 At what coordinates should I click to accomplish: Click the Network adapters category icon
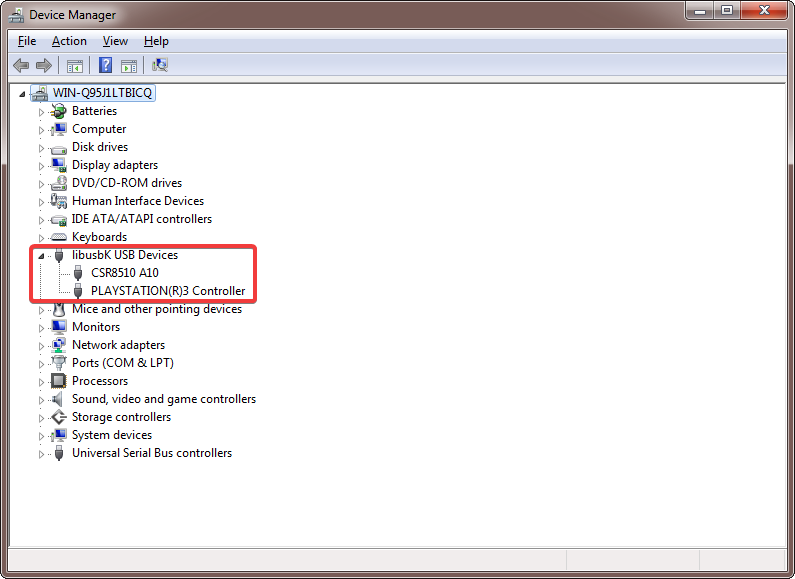tap(59, 345)
